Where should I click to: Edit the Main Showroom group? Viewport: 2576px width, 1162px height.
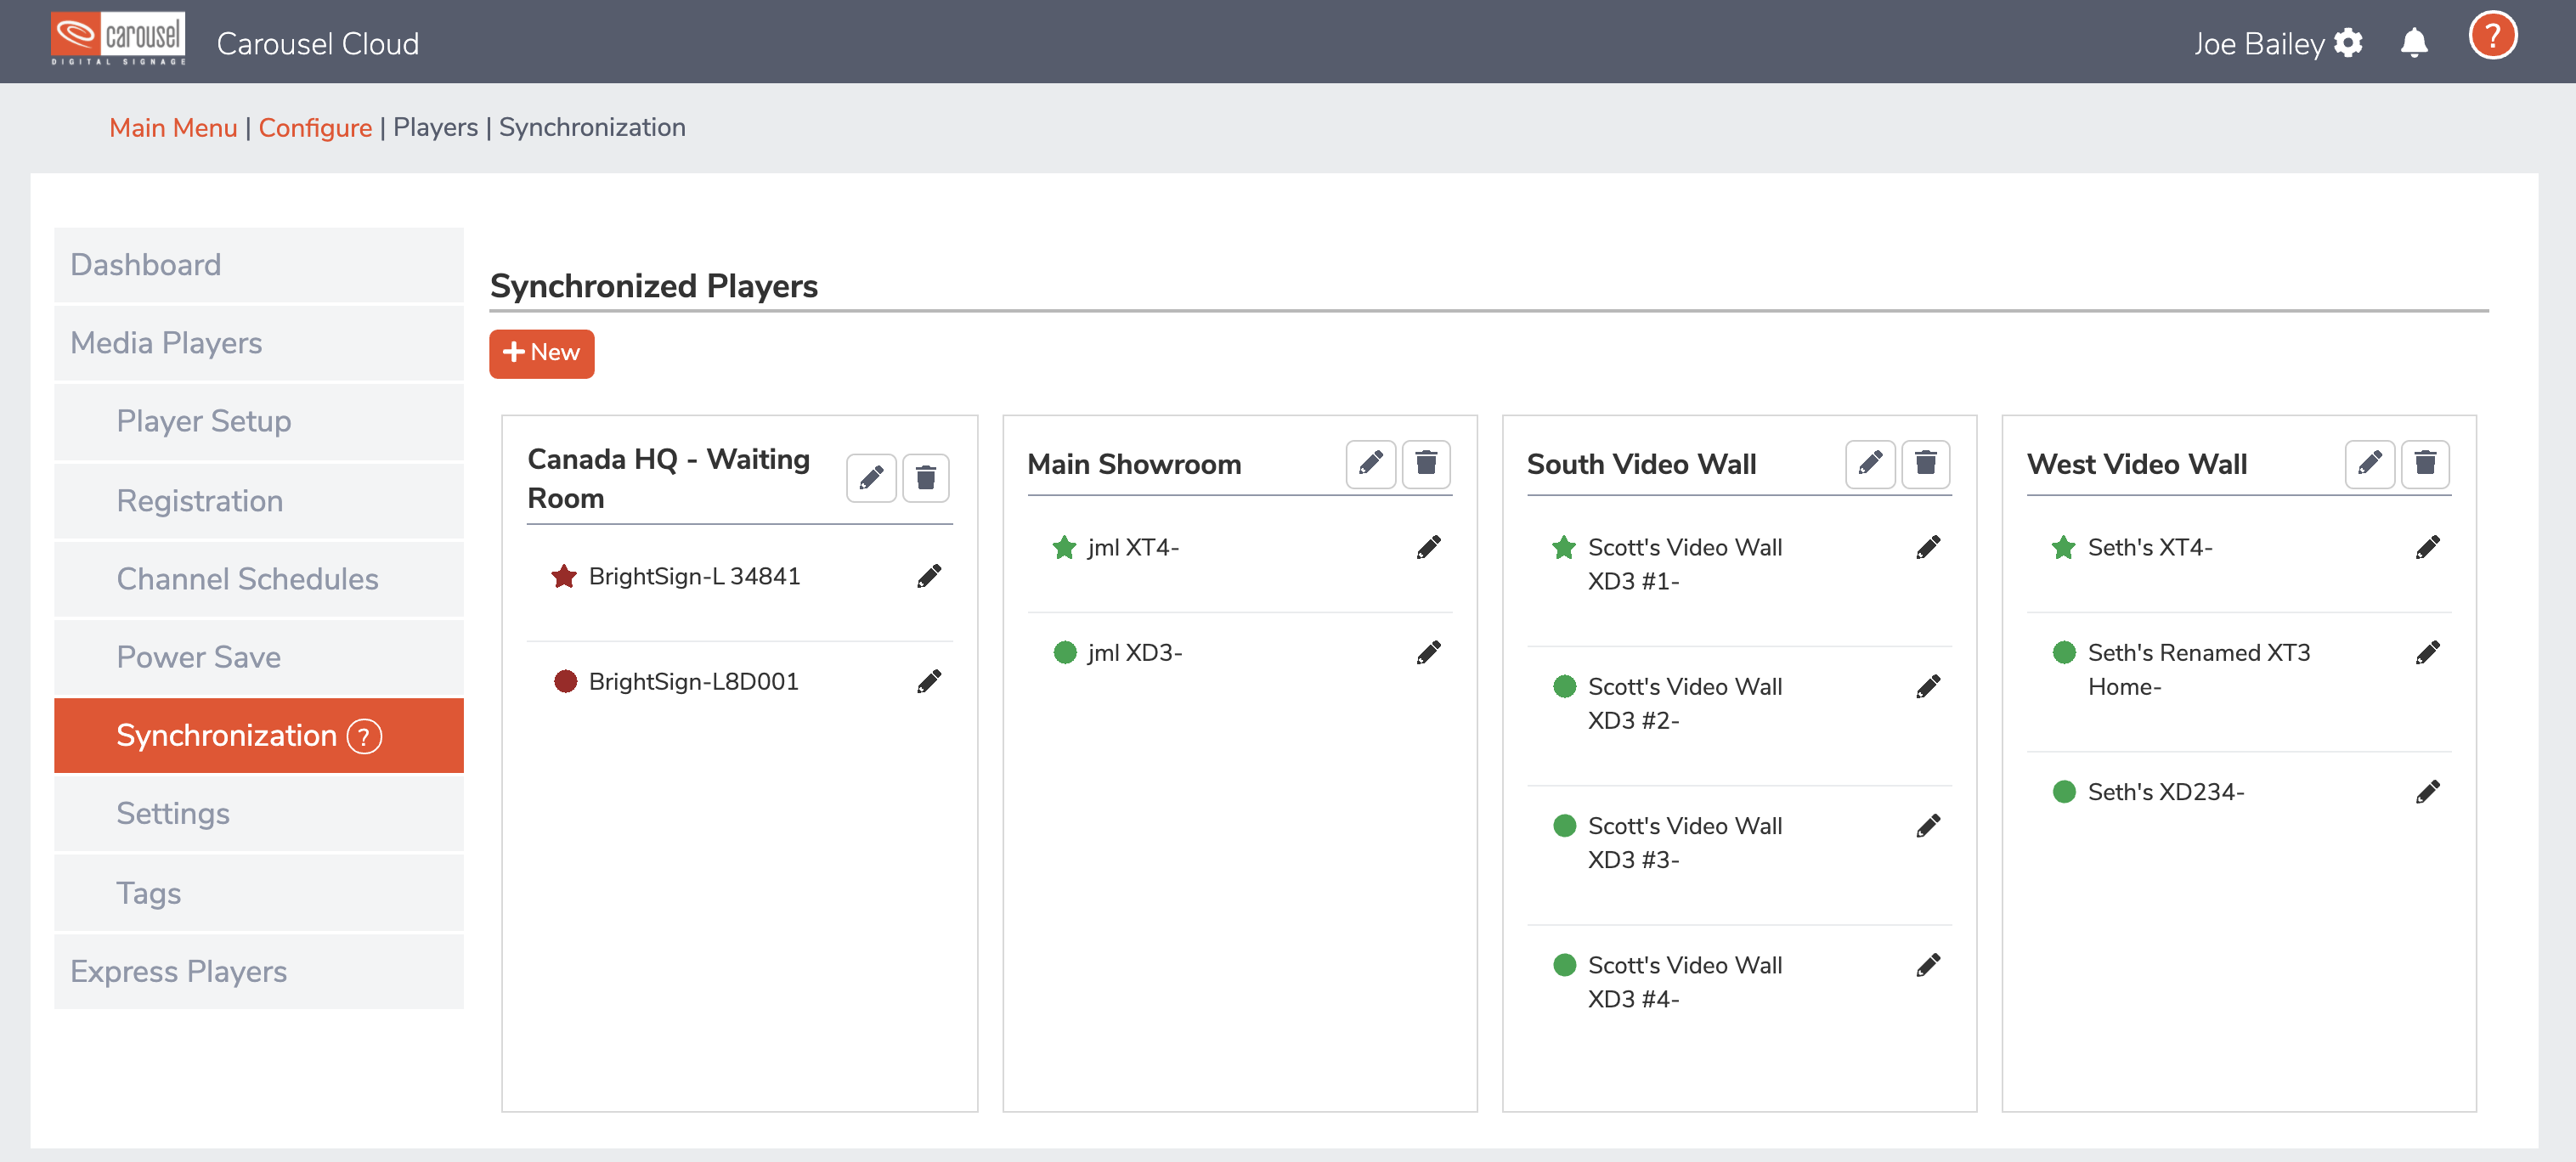[1370, 463]
